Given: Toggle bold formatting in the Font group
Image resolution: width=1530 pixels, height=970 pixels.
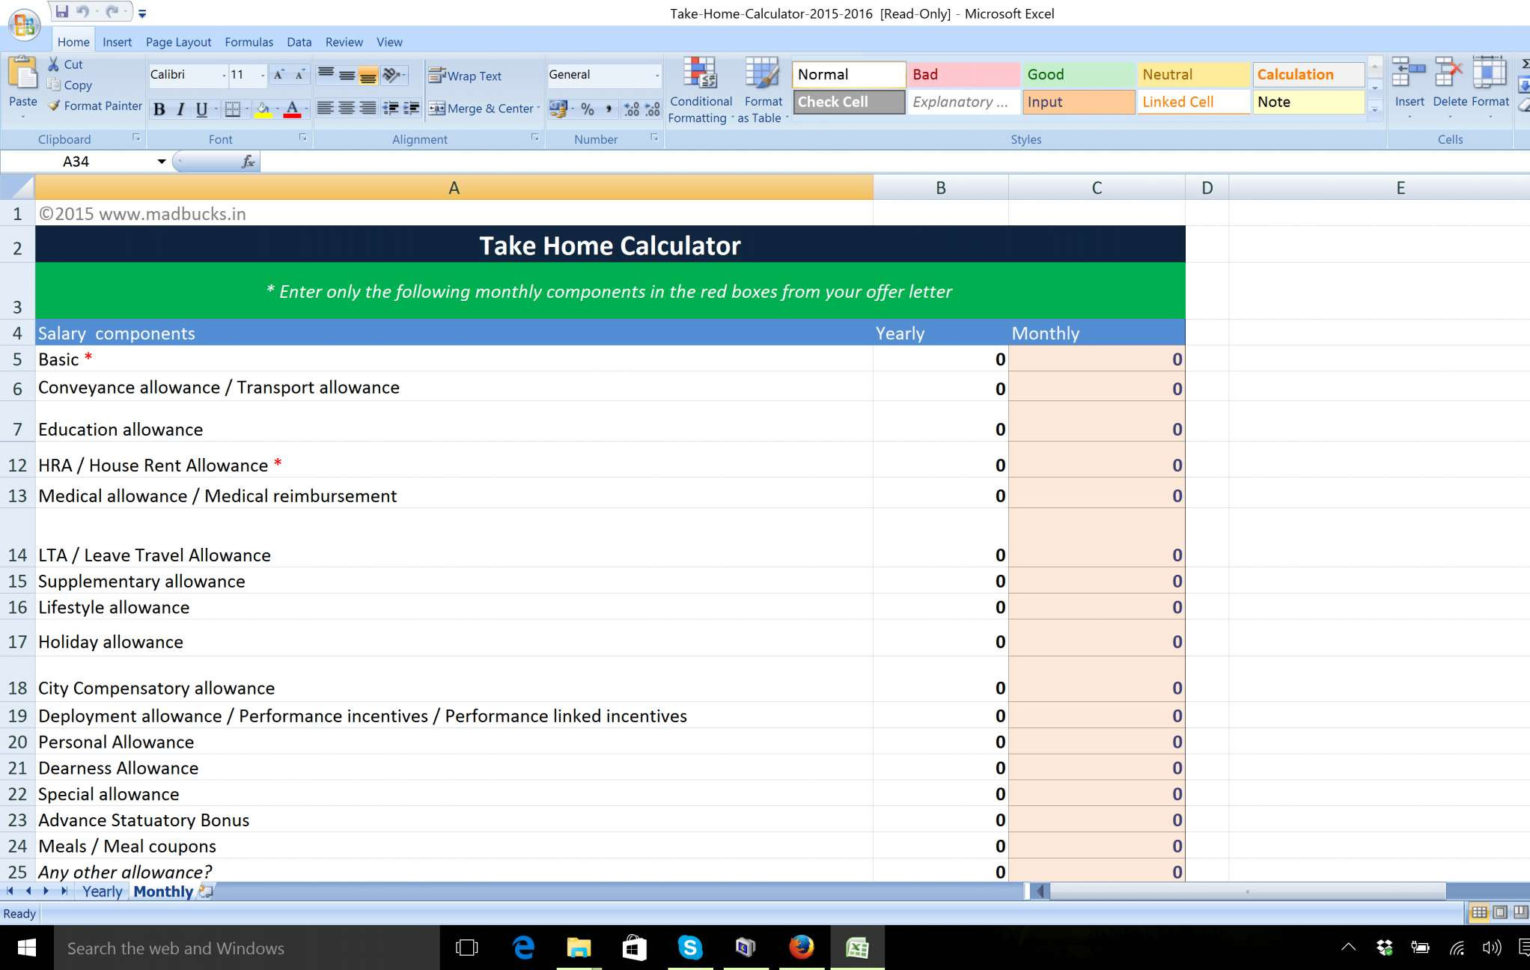Looking at the screenshot, I should (158, 108).
